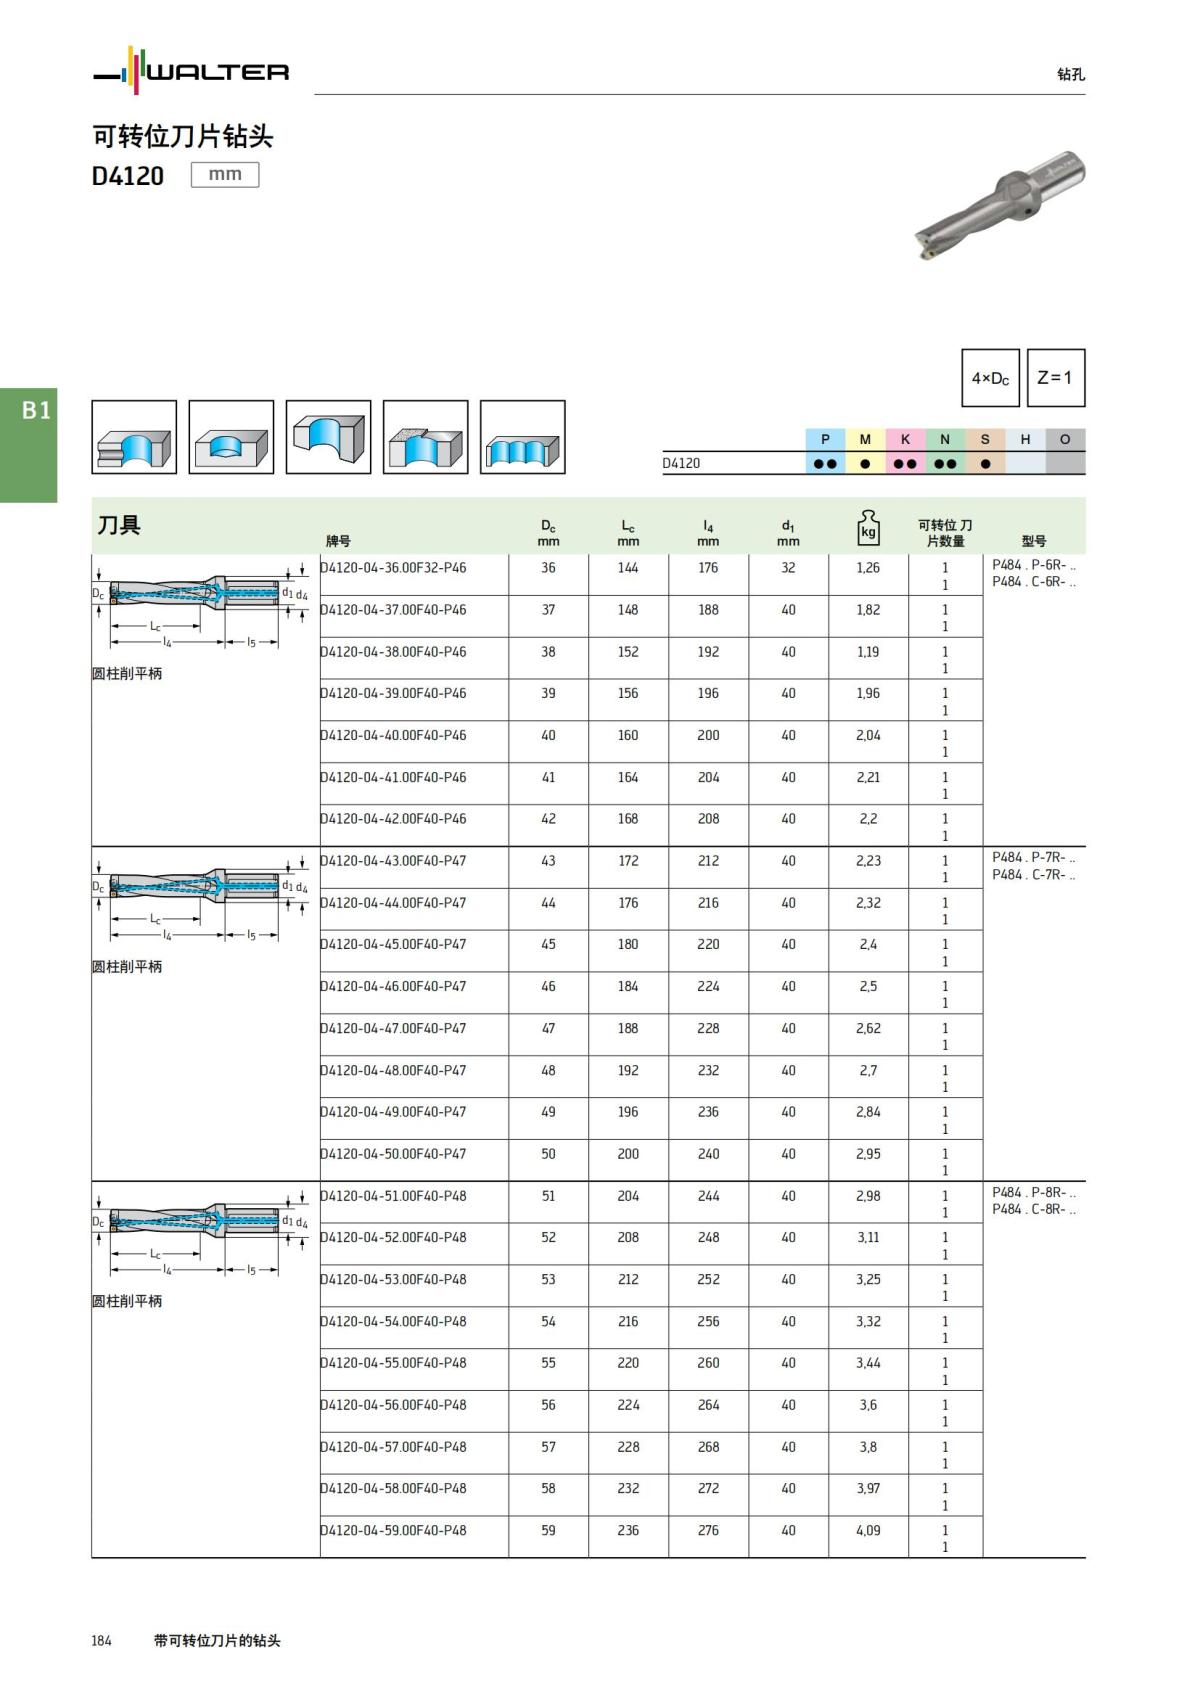Screen dimensions: 1200x1697
Task: Click the D4120 label in material legend
Action: [681, 463]
